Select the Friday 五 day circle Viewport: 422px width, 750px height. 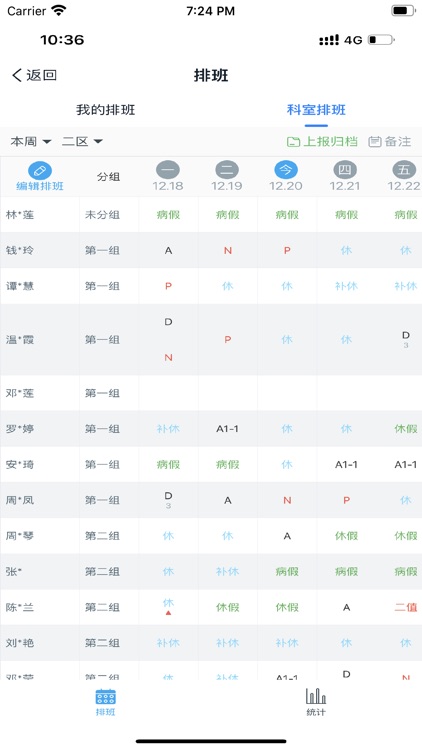[404, 170]
